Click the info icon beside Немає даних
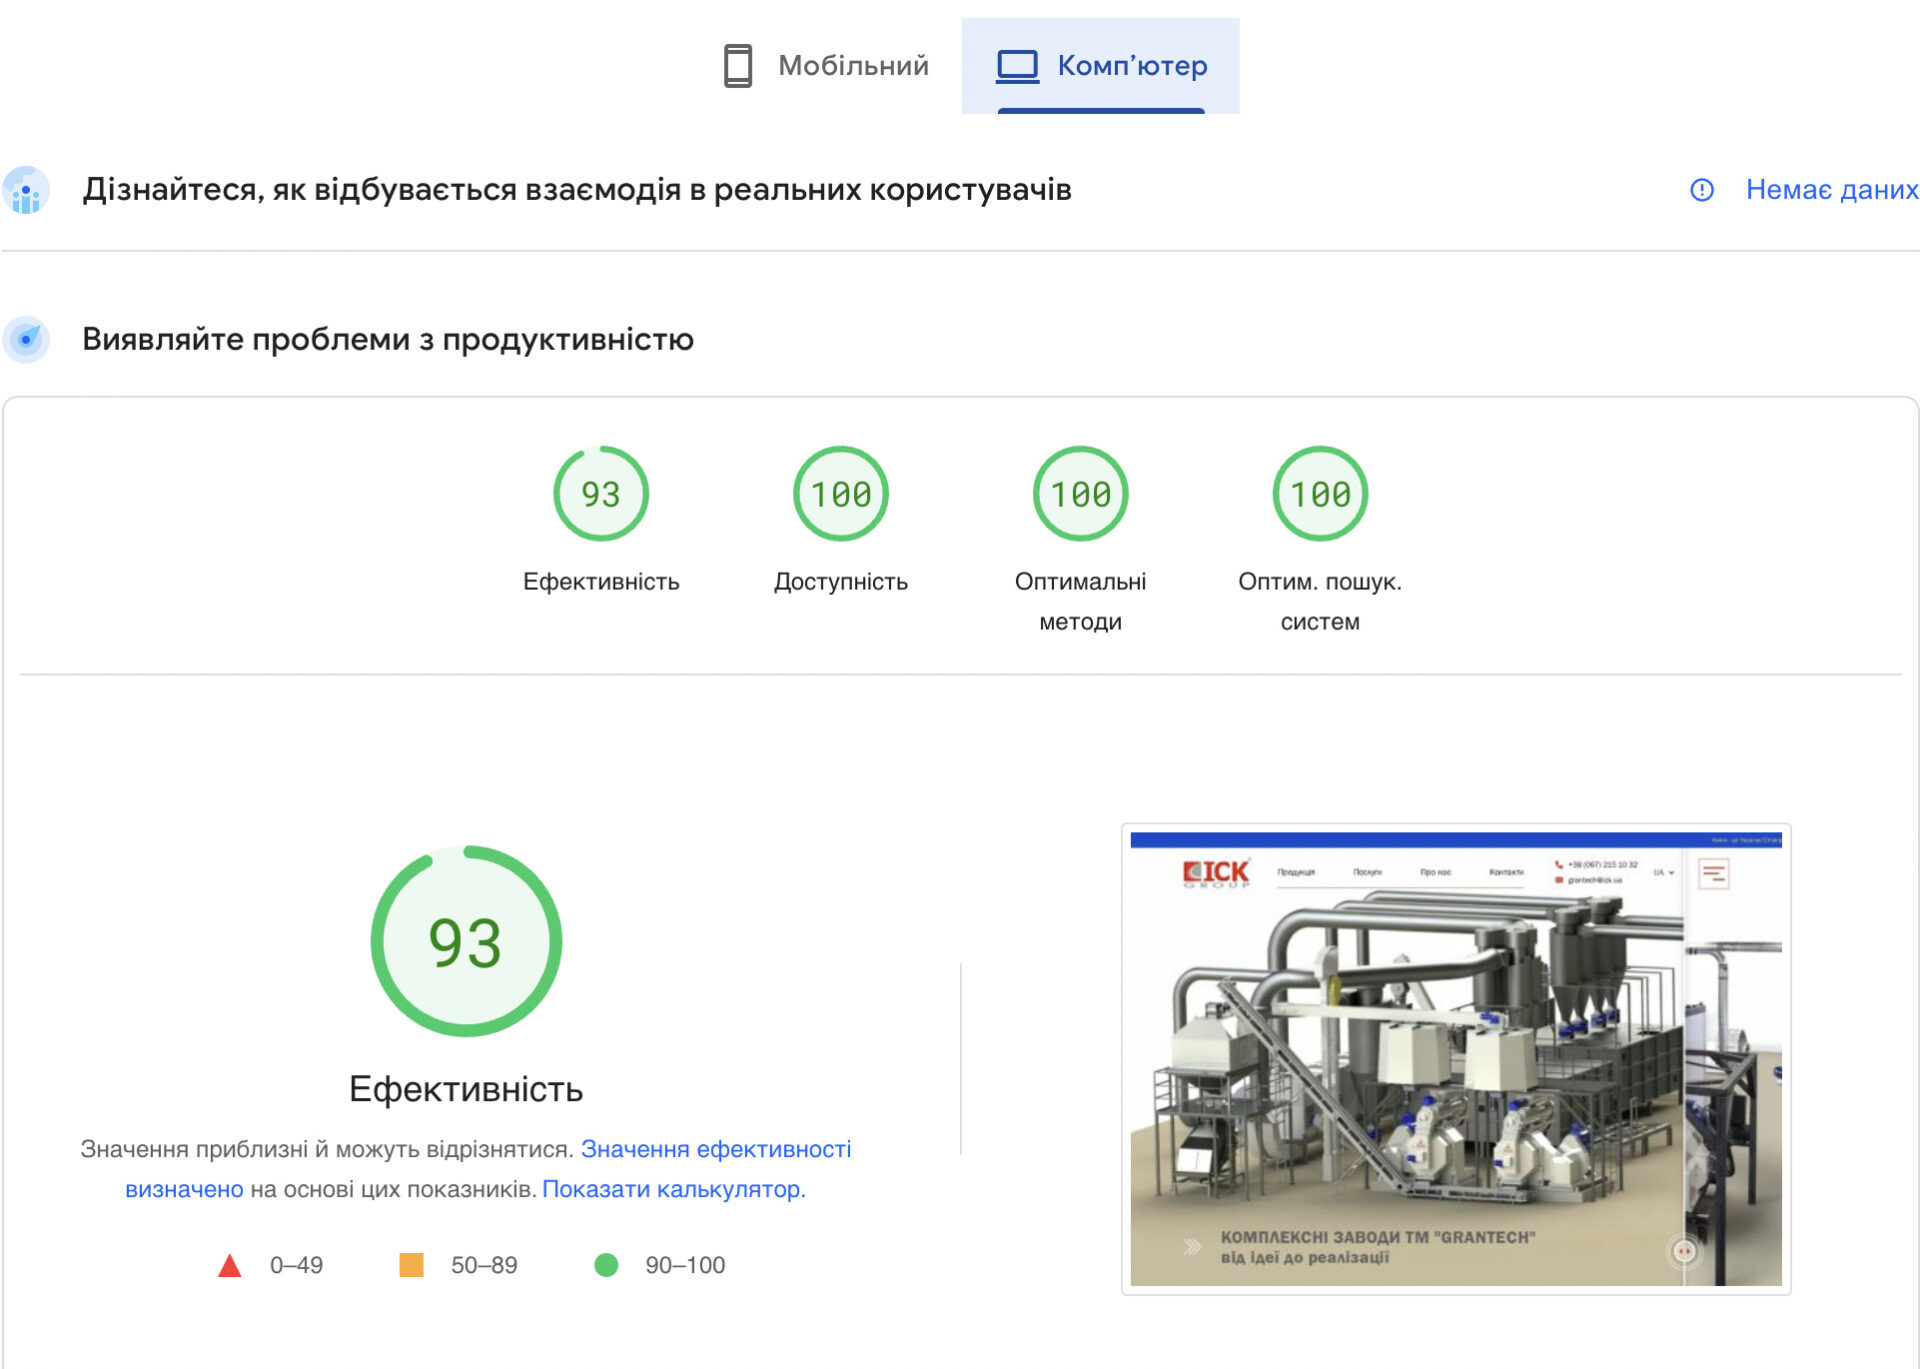The height and width of the screenshot is (1369, 1920). (1702, 190)
